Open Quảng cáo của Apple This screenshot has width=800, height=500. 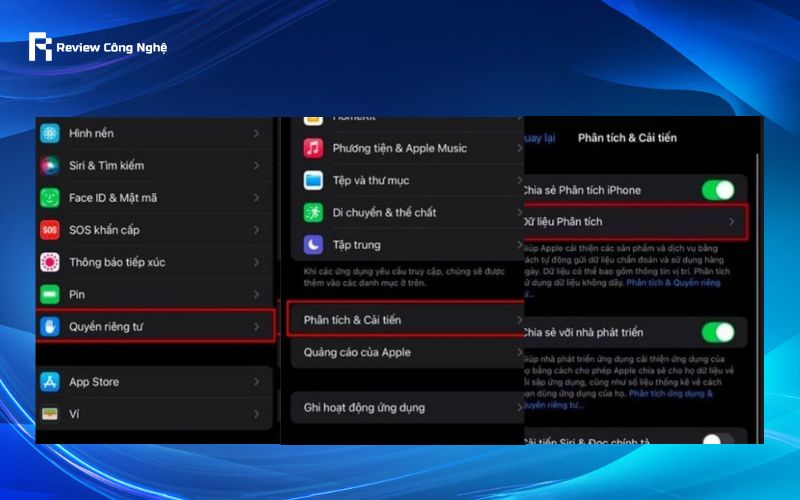[x=407, y=352]
